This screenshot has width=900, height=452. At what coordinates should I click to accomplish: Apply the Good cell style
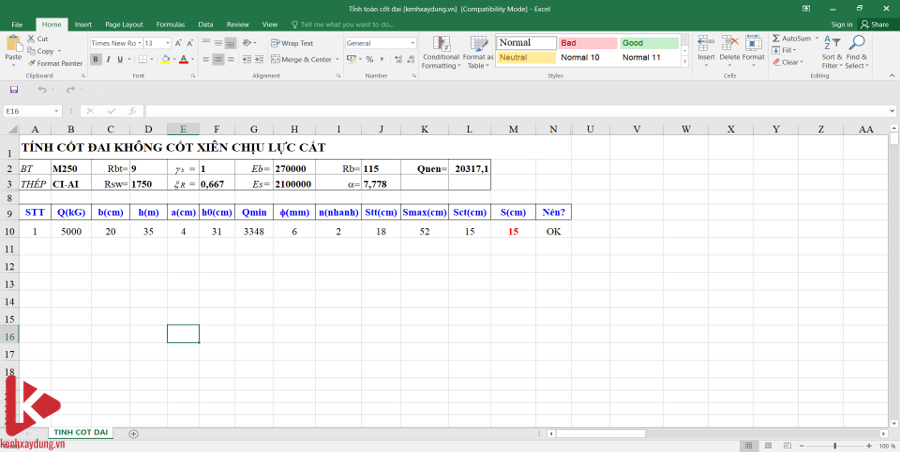[x=648, y=43]
